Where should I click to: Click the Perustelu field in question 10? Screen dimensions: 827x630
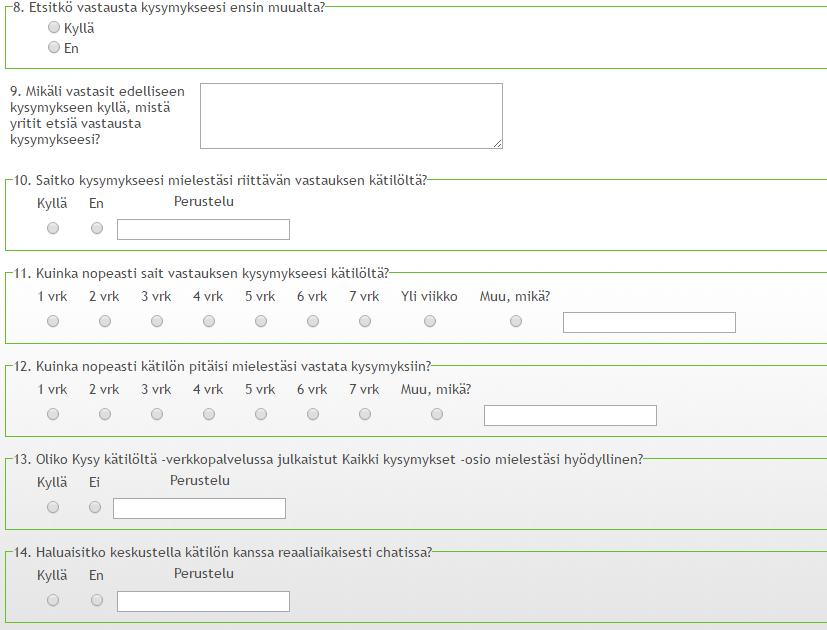point(204,230)
